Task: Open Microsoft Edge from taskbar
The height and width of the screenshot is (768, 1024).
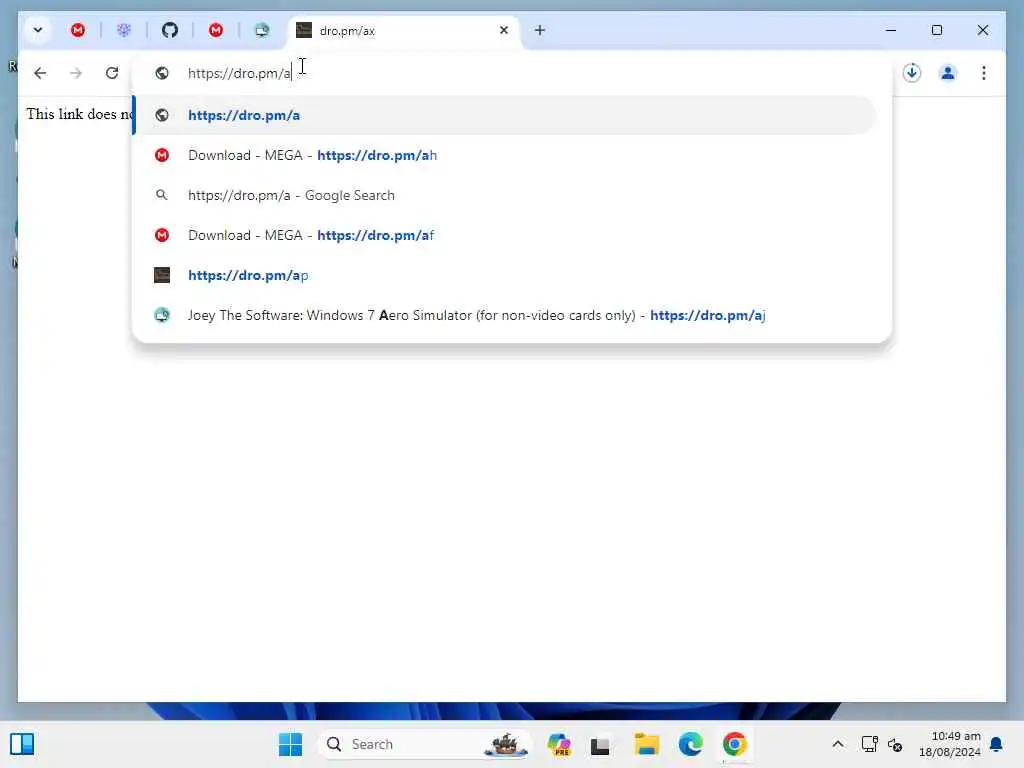Action: pyautogui.click(x=690, y=744)
